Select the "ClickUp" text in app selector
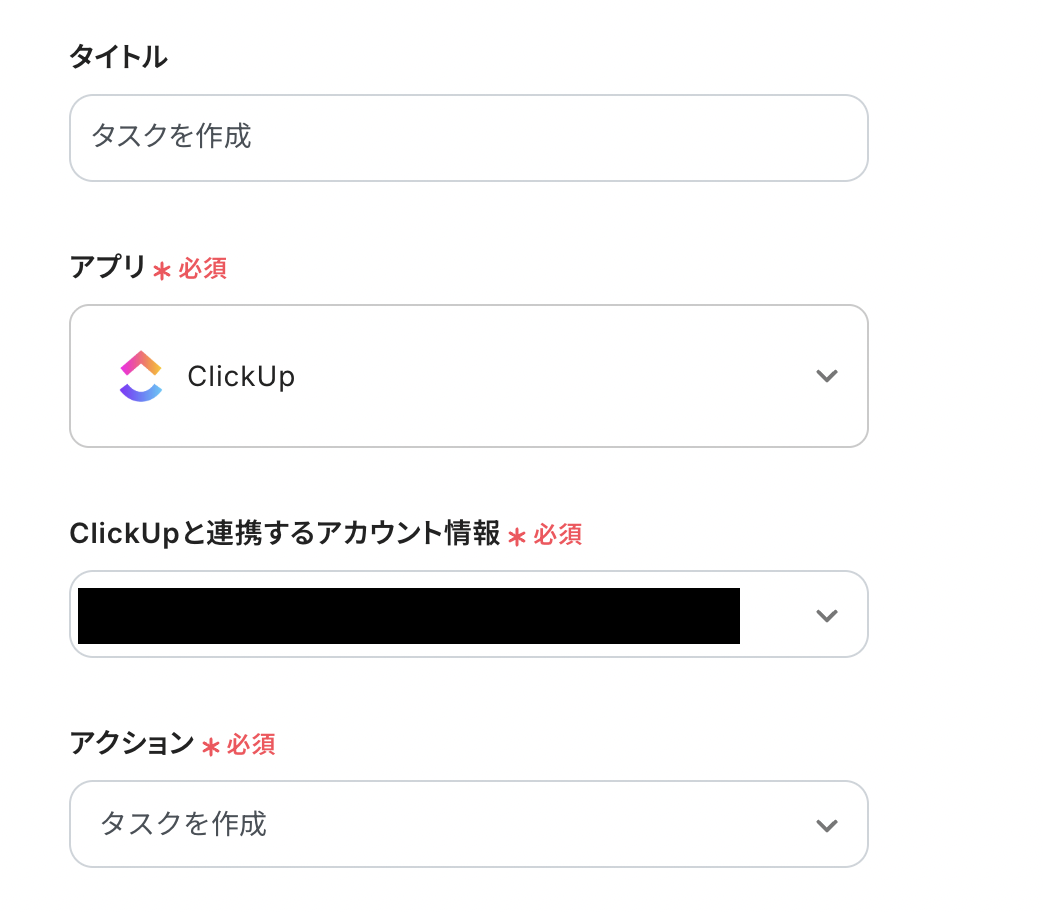The height and width of the screenshot is (912, 1043). point(241,377)
